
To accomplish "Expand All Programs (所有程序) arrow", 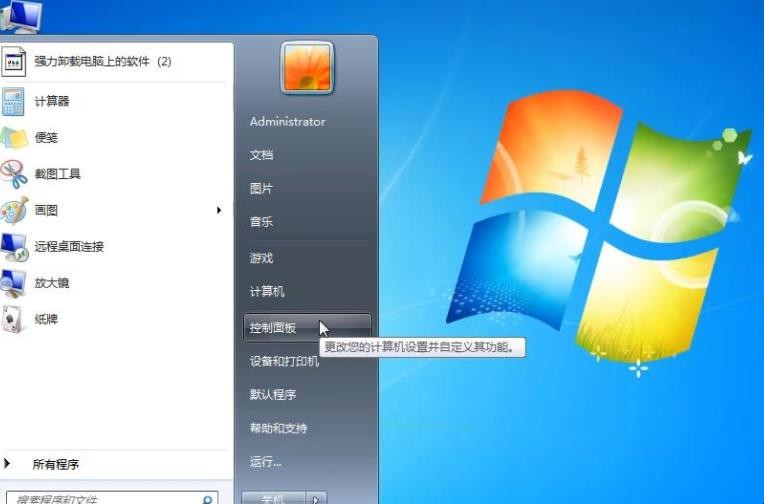I will pos(6,463).
